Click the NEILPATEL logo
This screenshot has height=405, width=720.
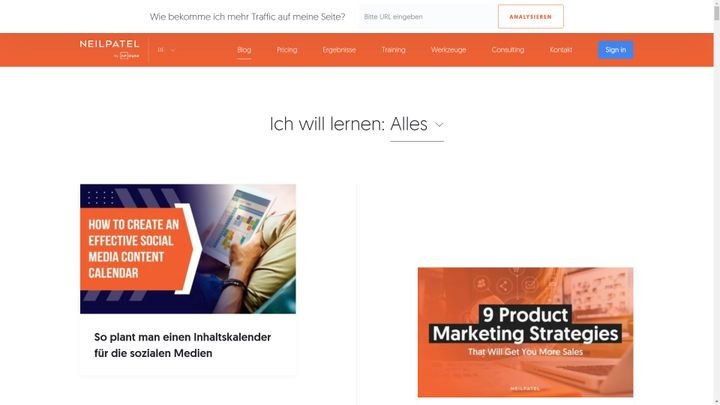click(109, 44)
